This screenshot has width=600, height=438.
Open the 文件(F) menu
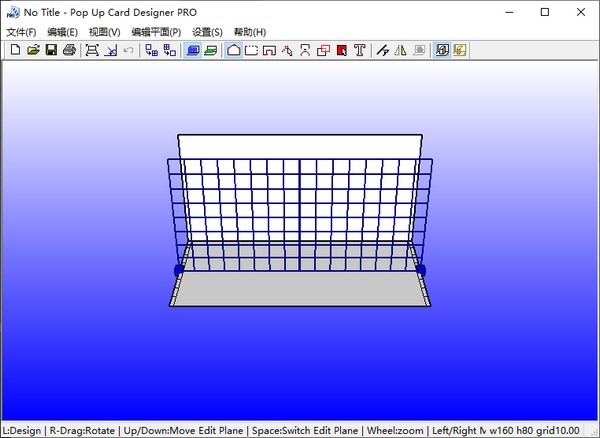[20, 32]
